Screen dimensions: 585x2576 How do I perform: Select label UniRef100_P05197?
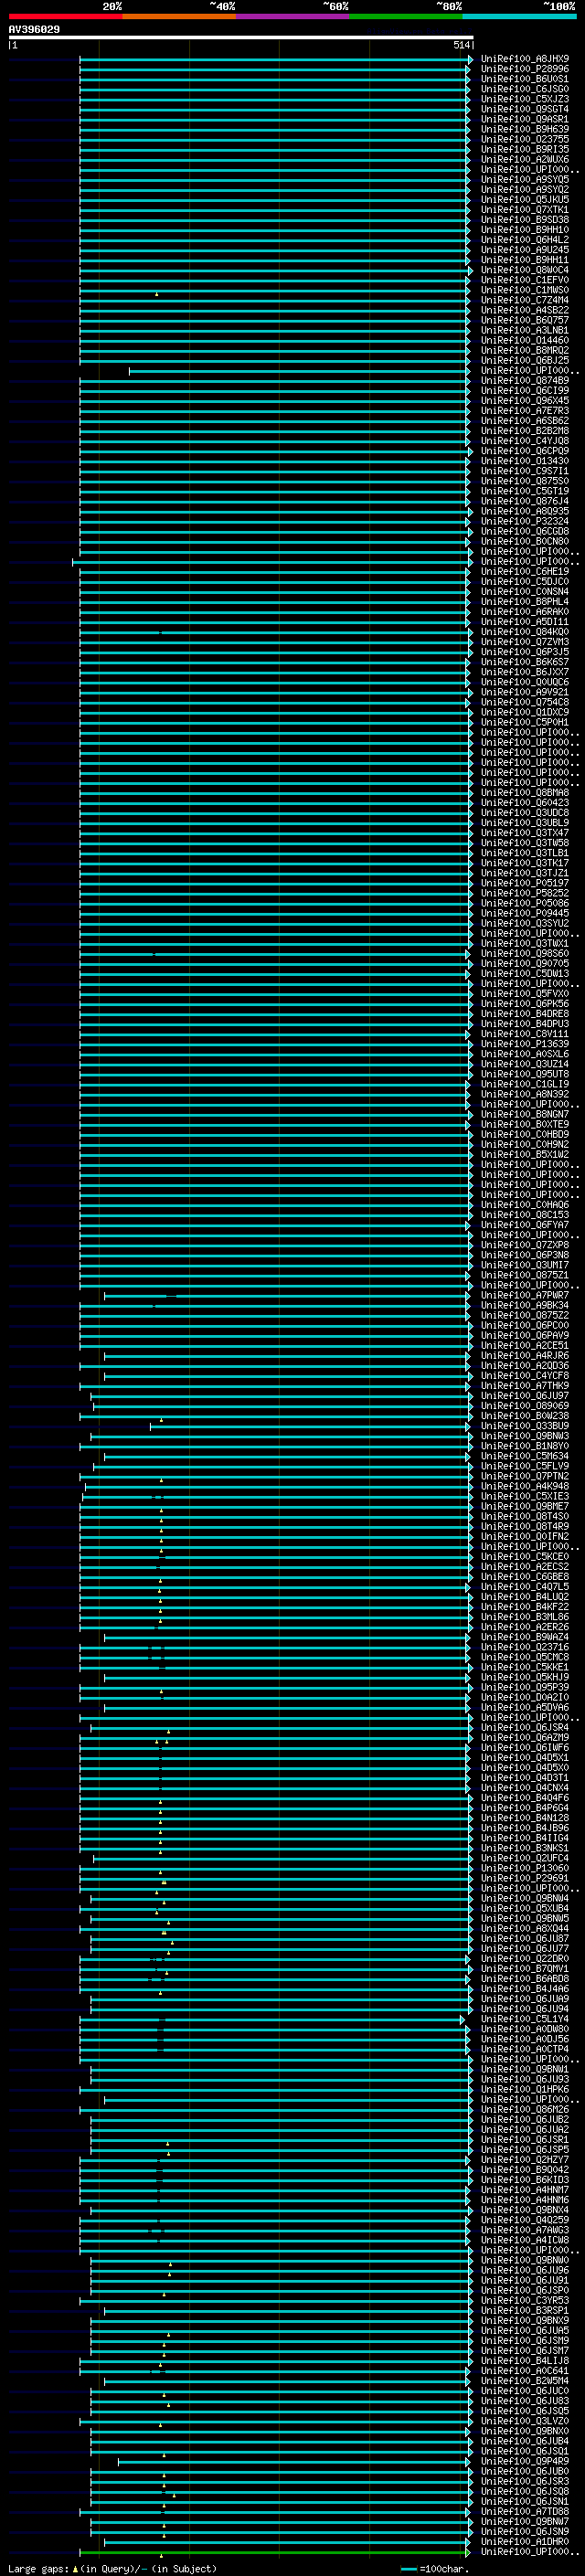pos(525,883)
